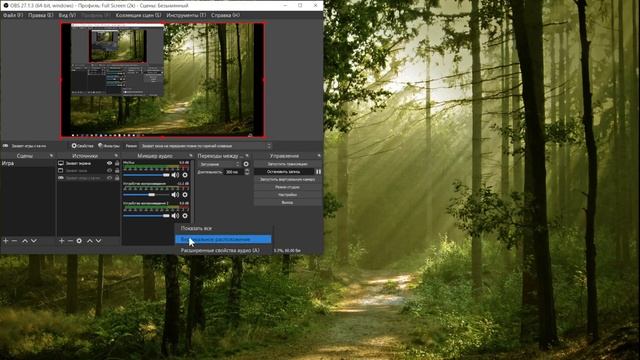Click the OBS logo in the title bar
Viewport: 640px width, 360px height.
5,5
